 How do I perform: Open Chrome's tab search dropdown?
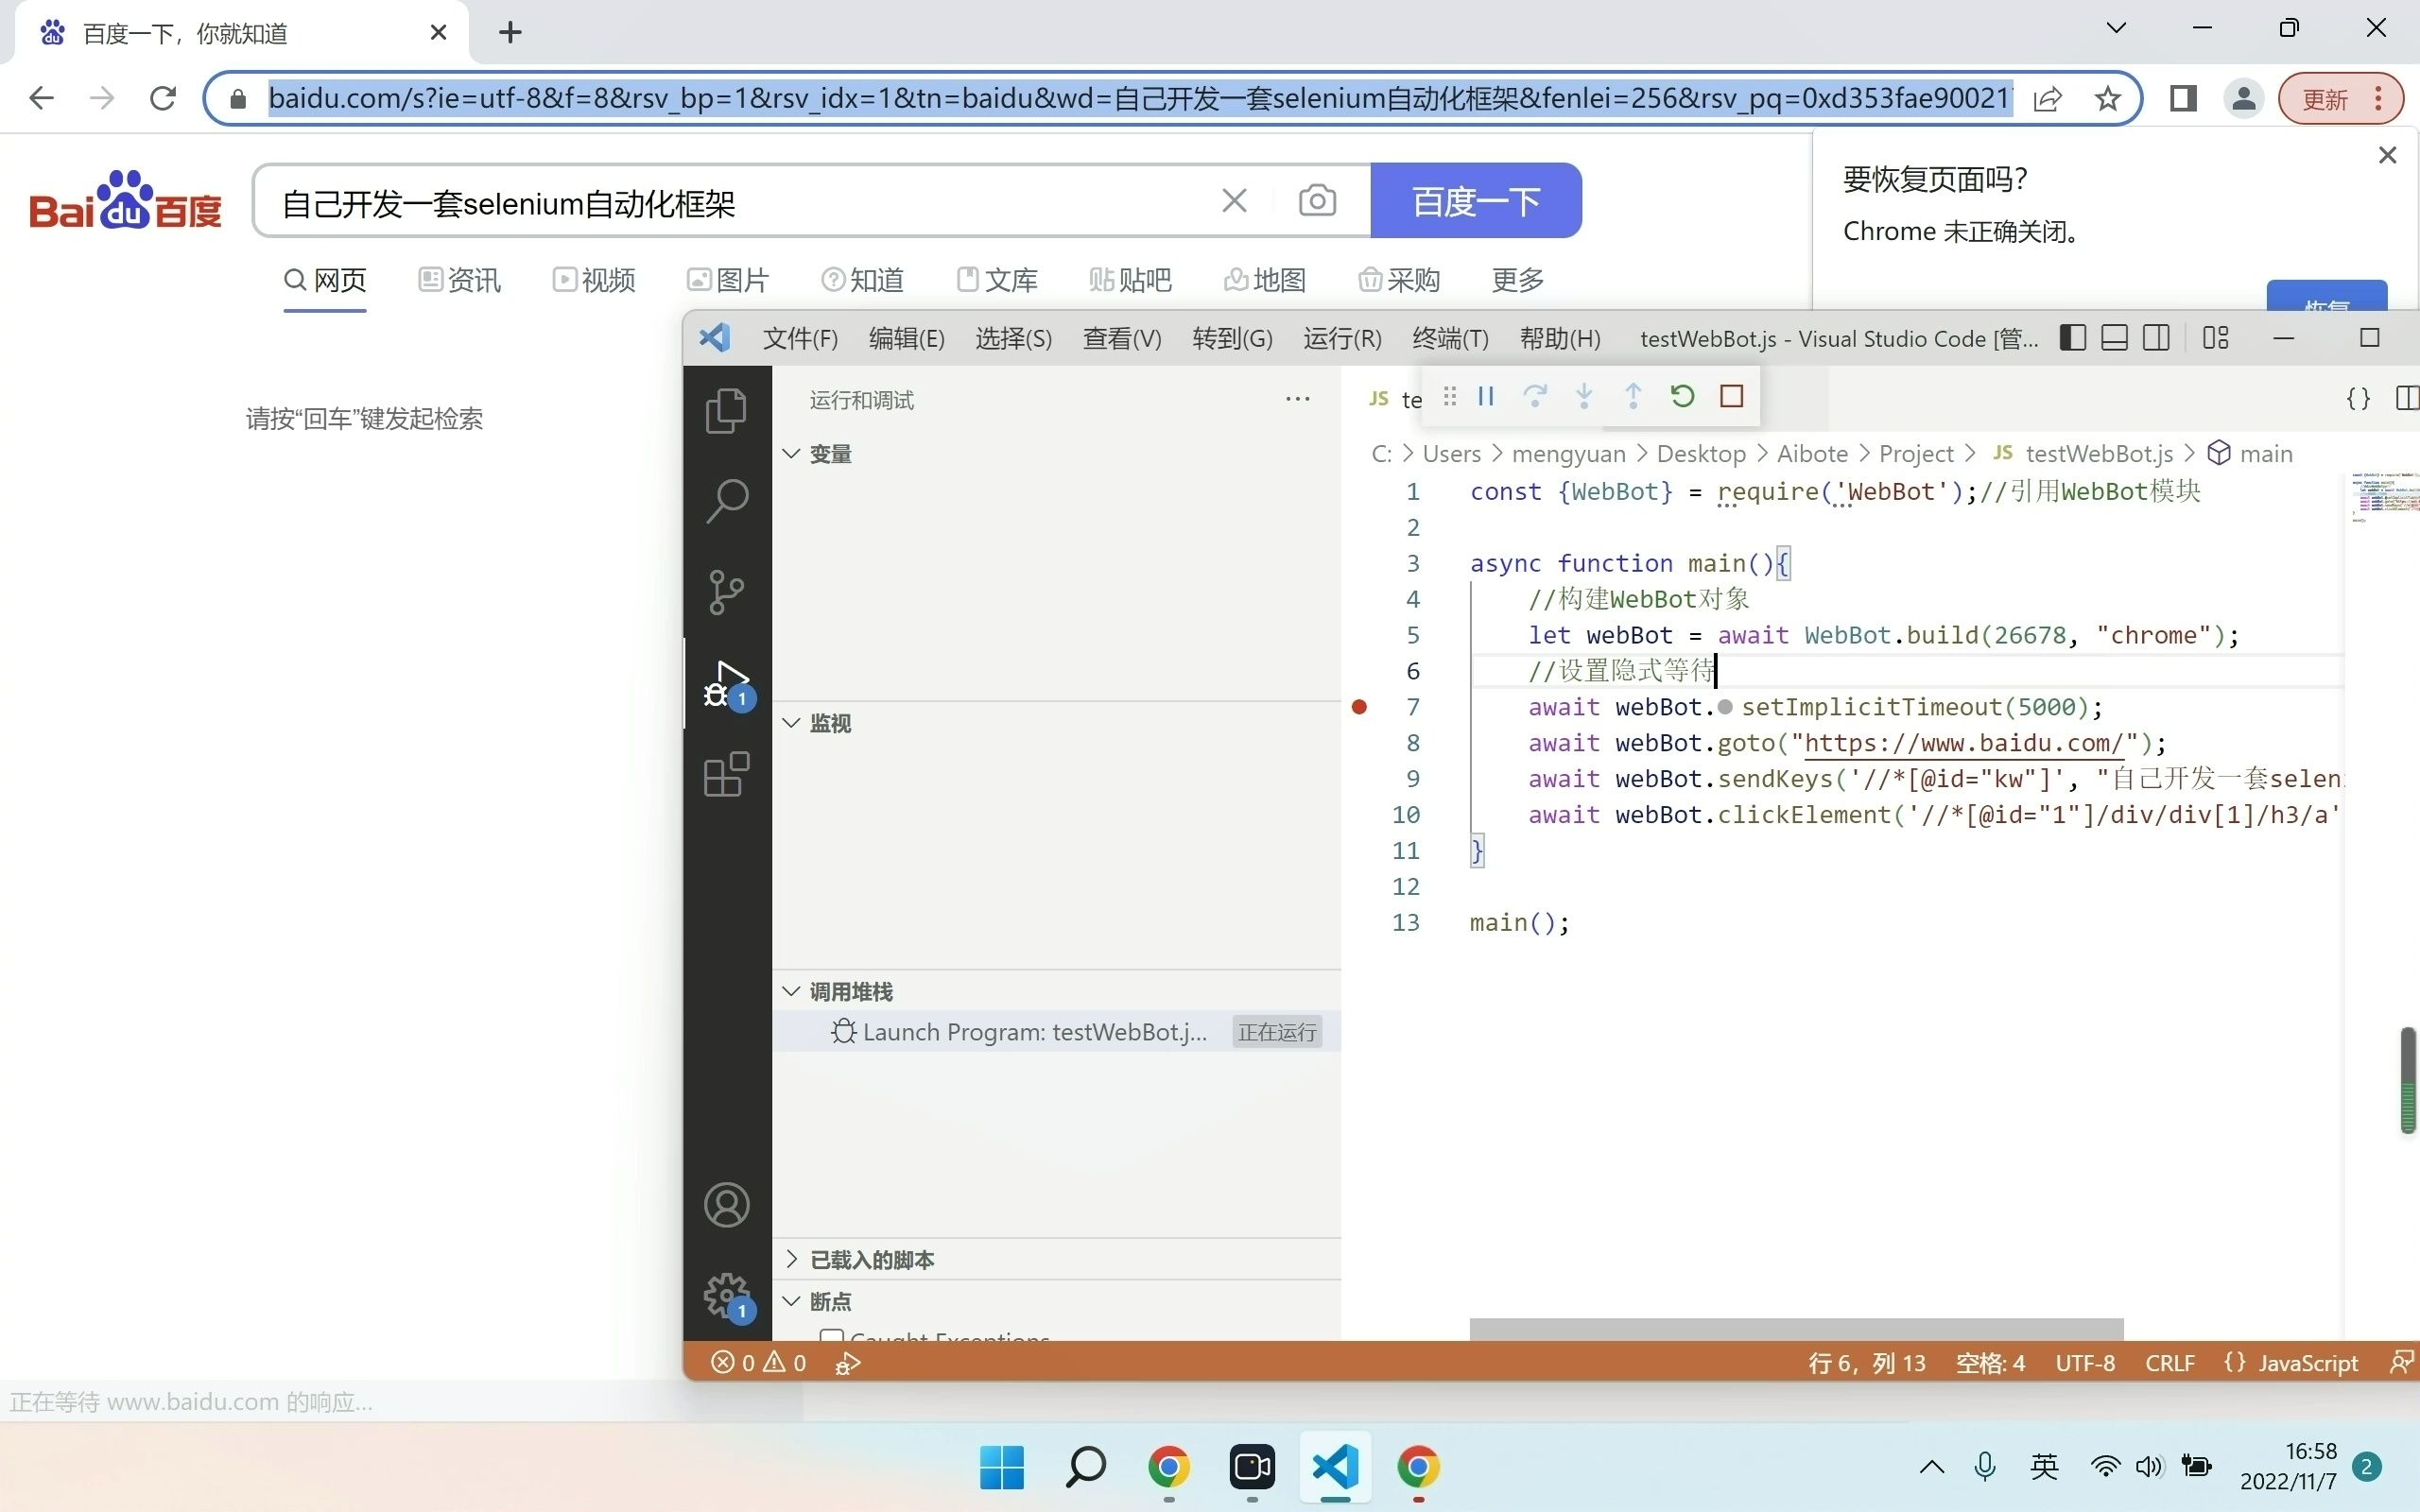pos(2116,29)
